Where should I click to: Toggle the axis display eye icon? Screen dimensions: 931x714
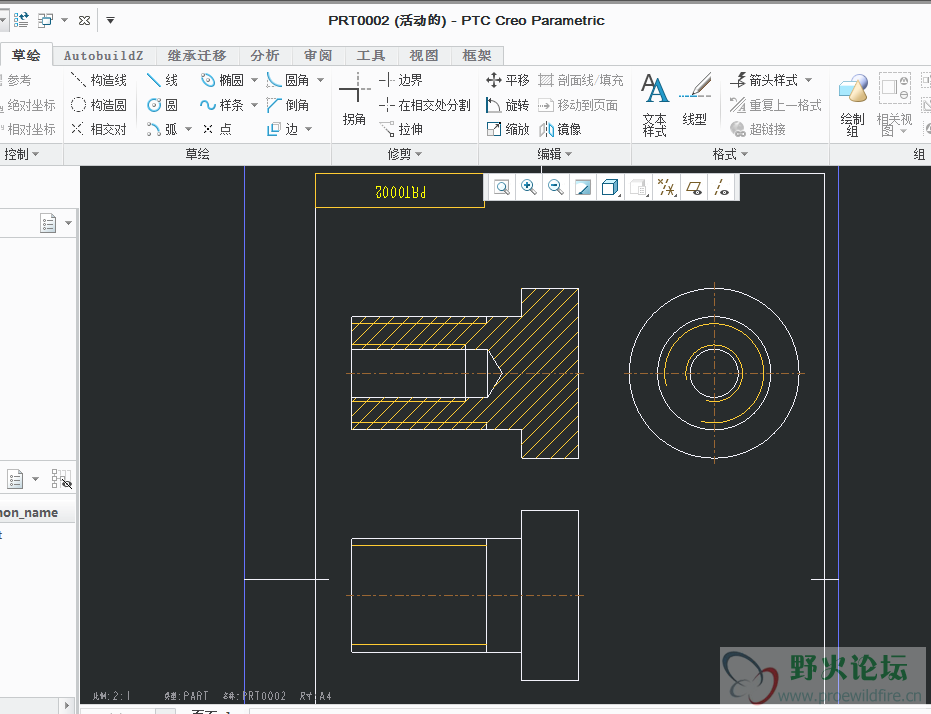[721, 188]
